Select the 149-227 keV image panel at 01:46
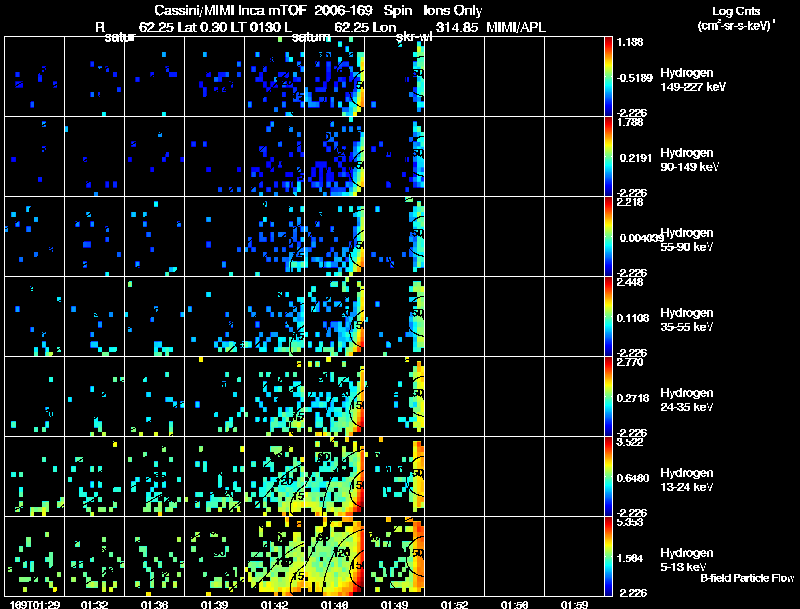Image resolution: width=800 pixels, height=609 pixels. tap(334, 76)
